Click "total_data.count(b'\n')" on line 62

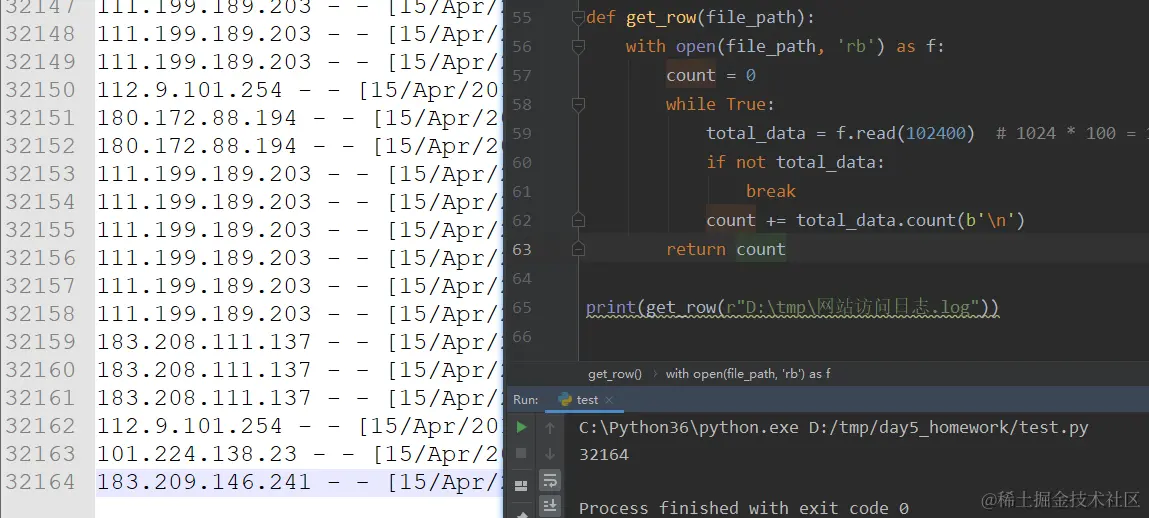(x=910, y=220)
